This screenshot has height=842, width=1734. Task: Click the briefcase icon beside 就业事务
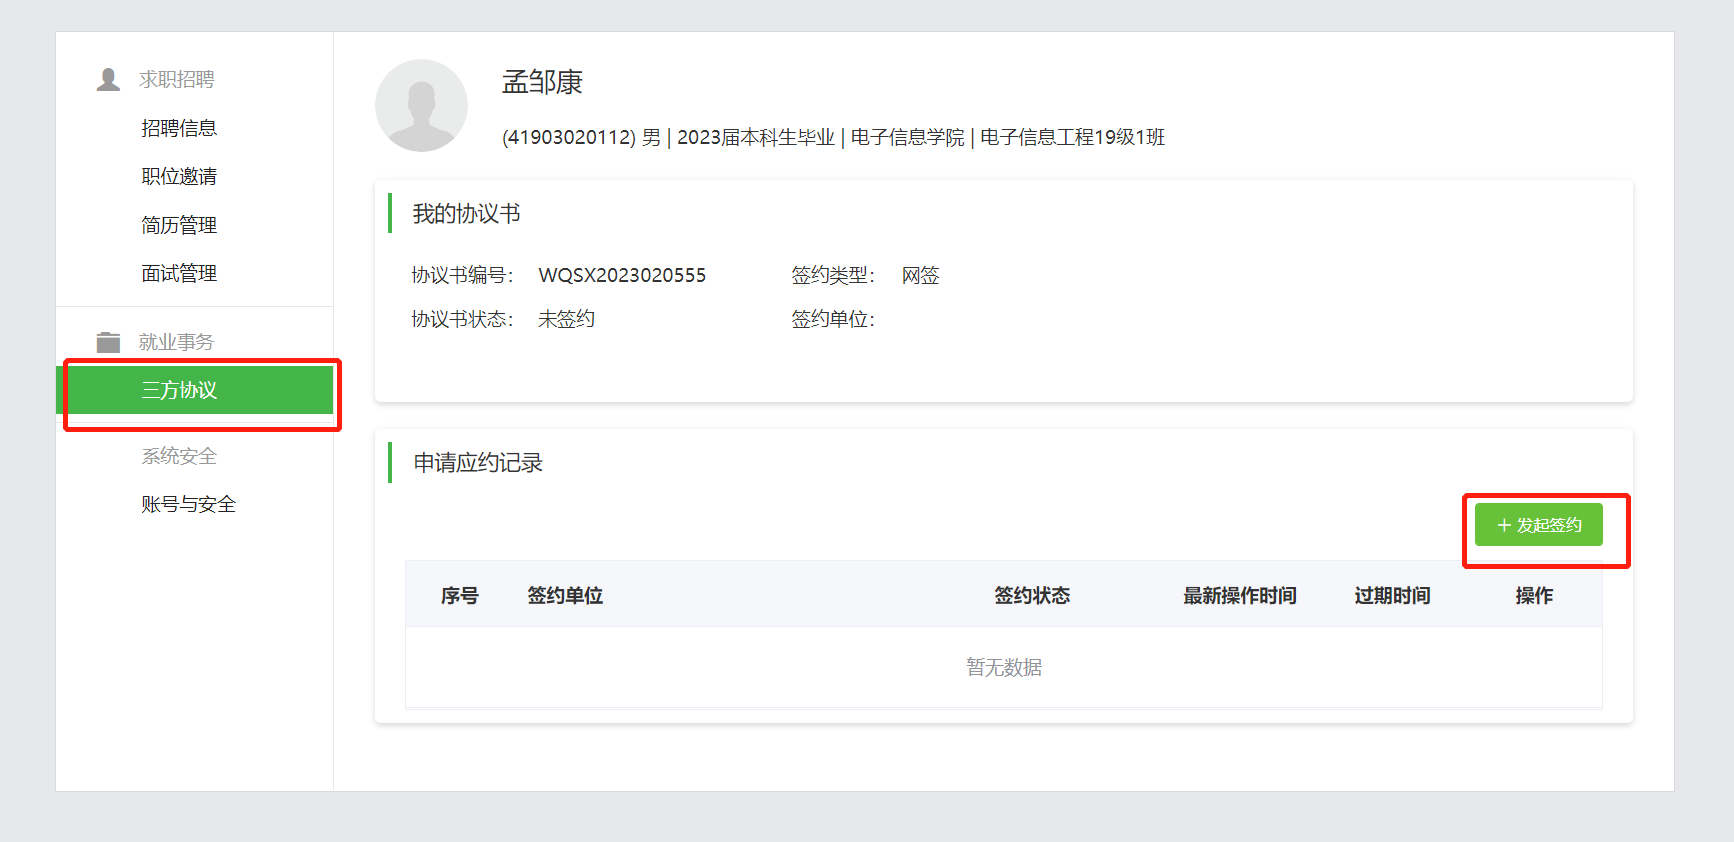click(x=108, y=342)
